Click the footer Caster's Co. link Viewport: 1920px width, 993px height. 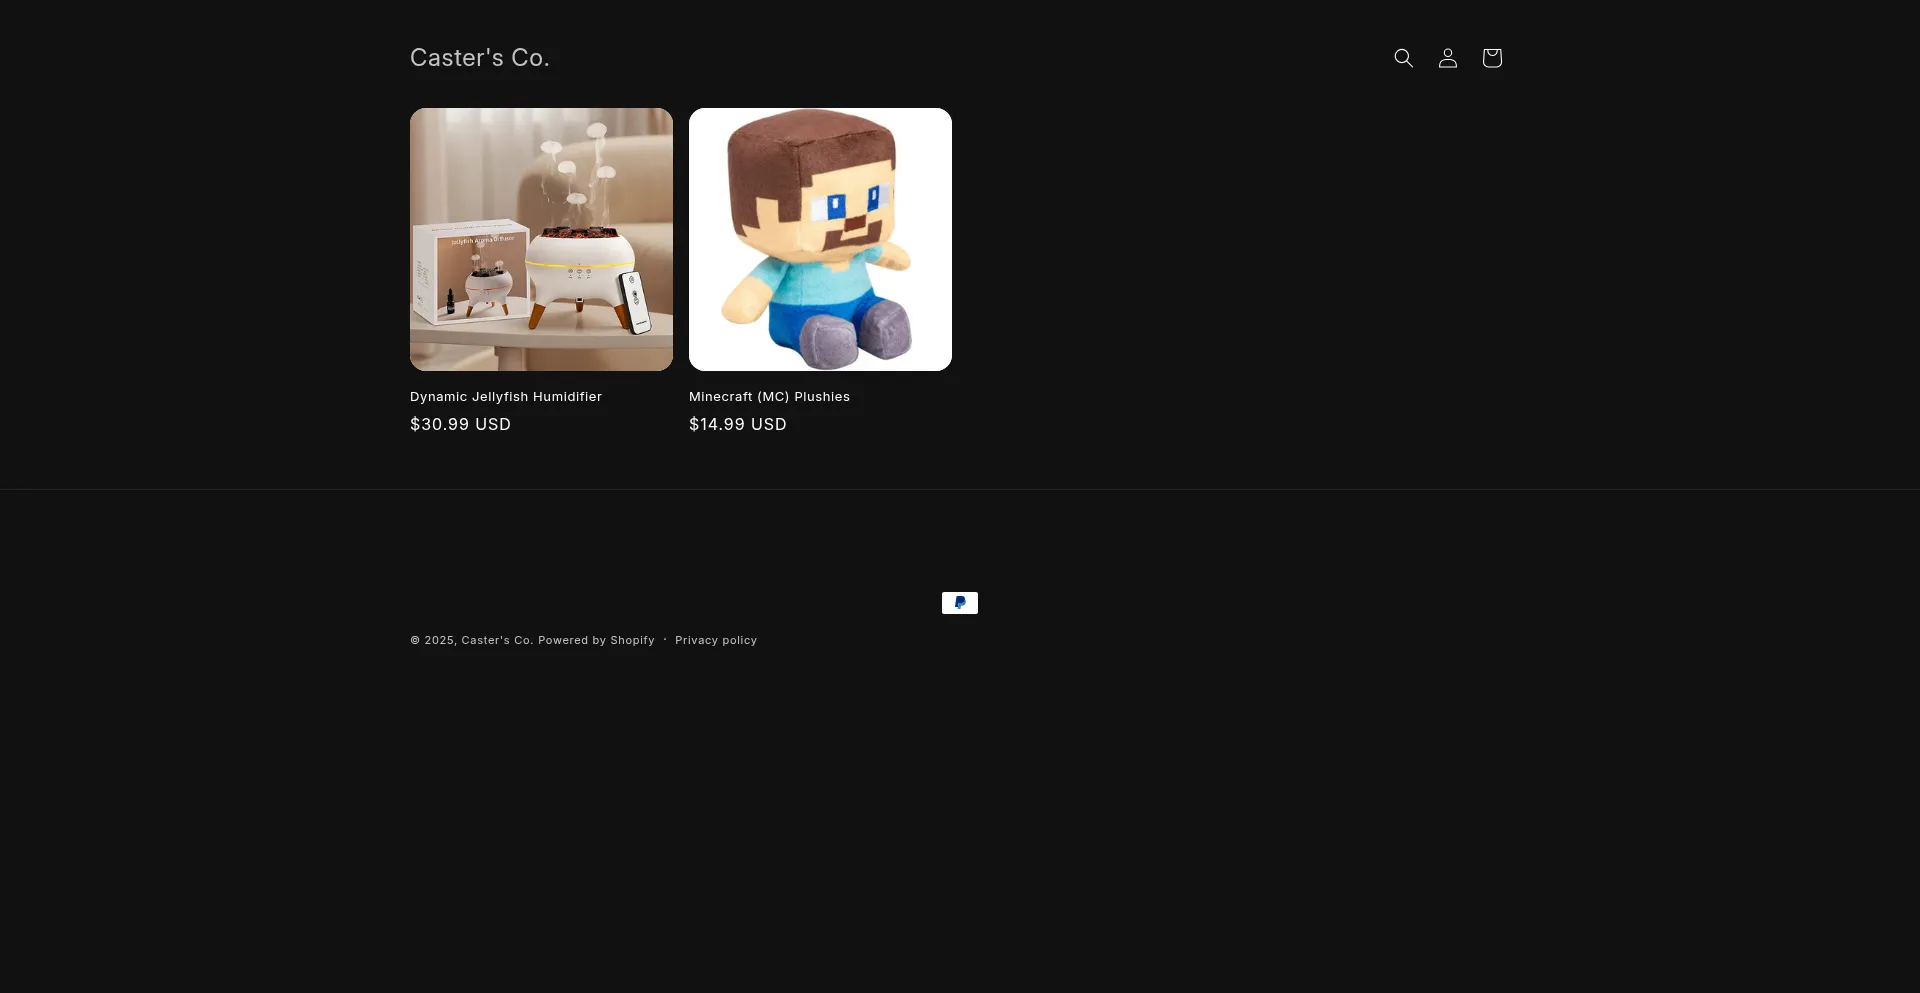point(496,641)
